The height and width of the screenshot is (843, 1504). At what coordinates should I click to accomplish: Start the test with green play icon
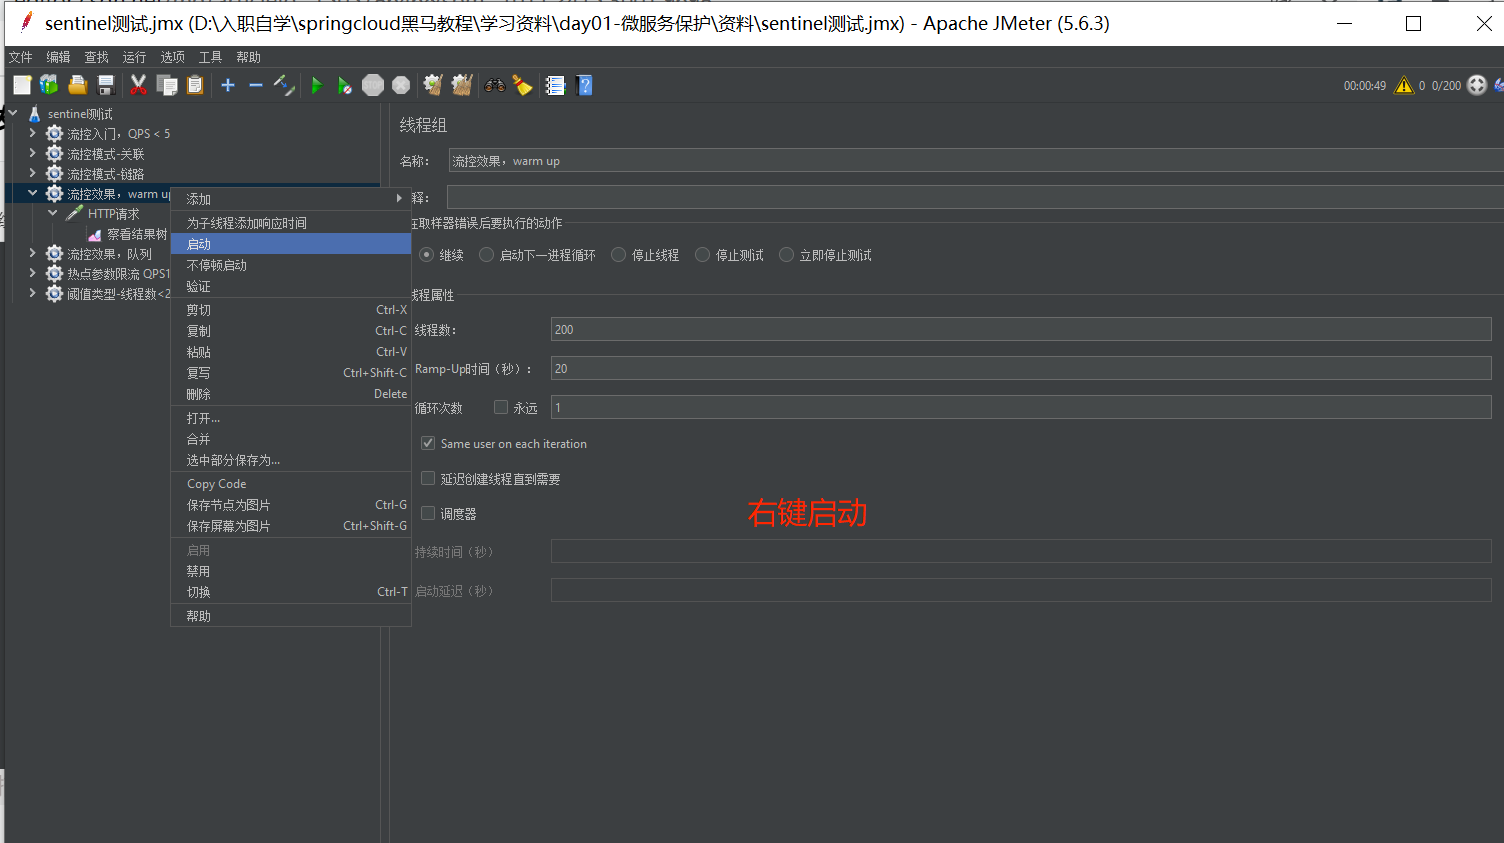pyautogui.click(x=316, y=86)
